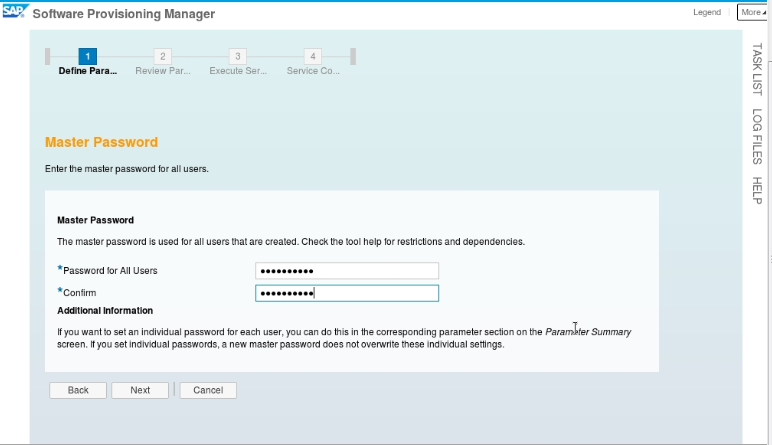Click the Master Password orange heading
Image resolution: width=772 pixels, height=445 pixels.
coord(101,142)
